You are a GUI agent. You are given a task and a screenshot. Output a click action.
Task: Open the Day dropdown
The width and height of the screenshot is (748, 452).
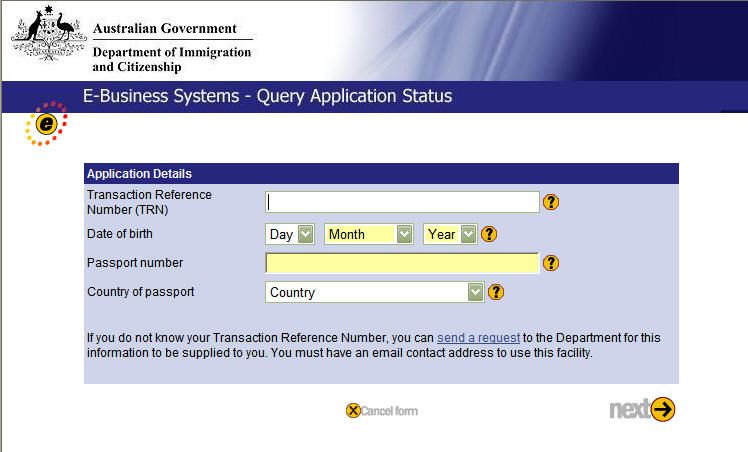pos(290,234)
